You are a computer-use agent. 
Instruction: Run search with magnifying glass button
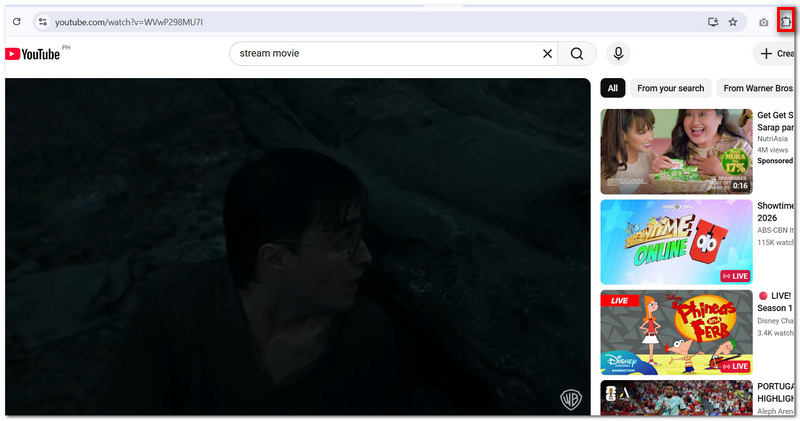point(577,54)
